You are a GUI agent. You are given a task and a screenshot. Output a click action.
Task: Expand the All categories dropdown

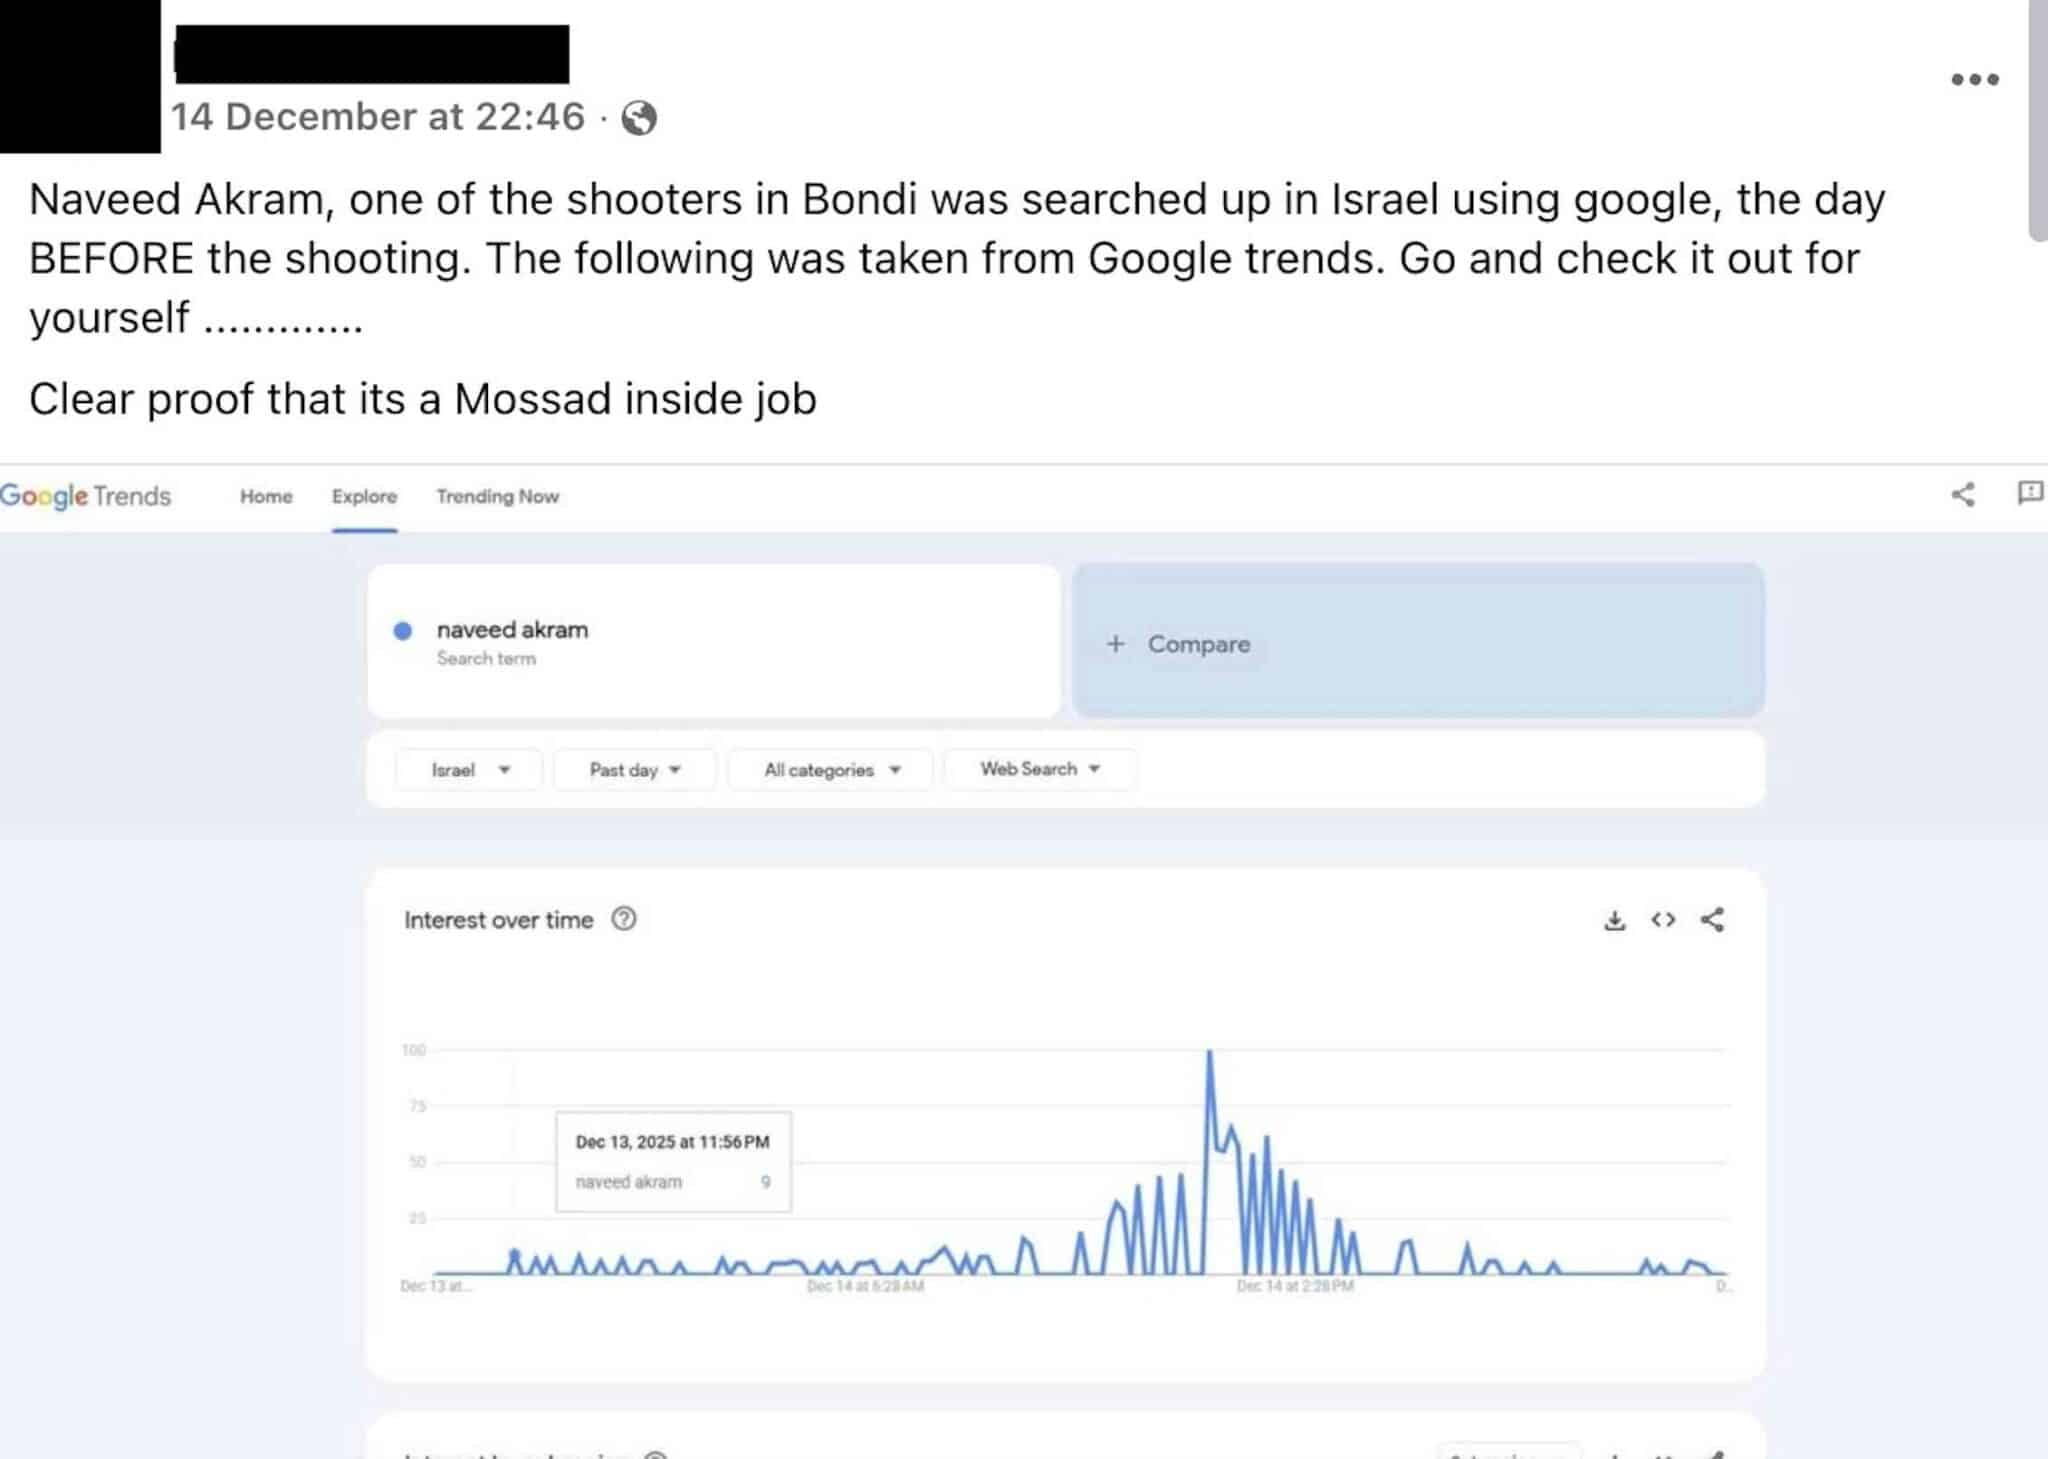click(x=830, y=770)
